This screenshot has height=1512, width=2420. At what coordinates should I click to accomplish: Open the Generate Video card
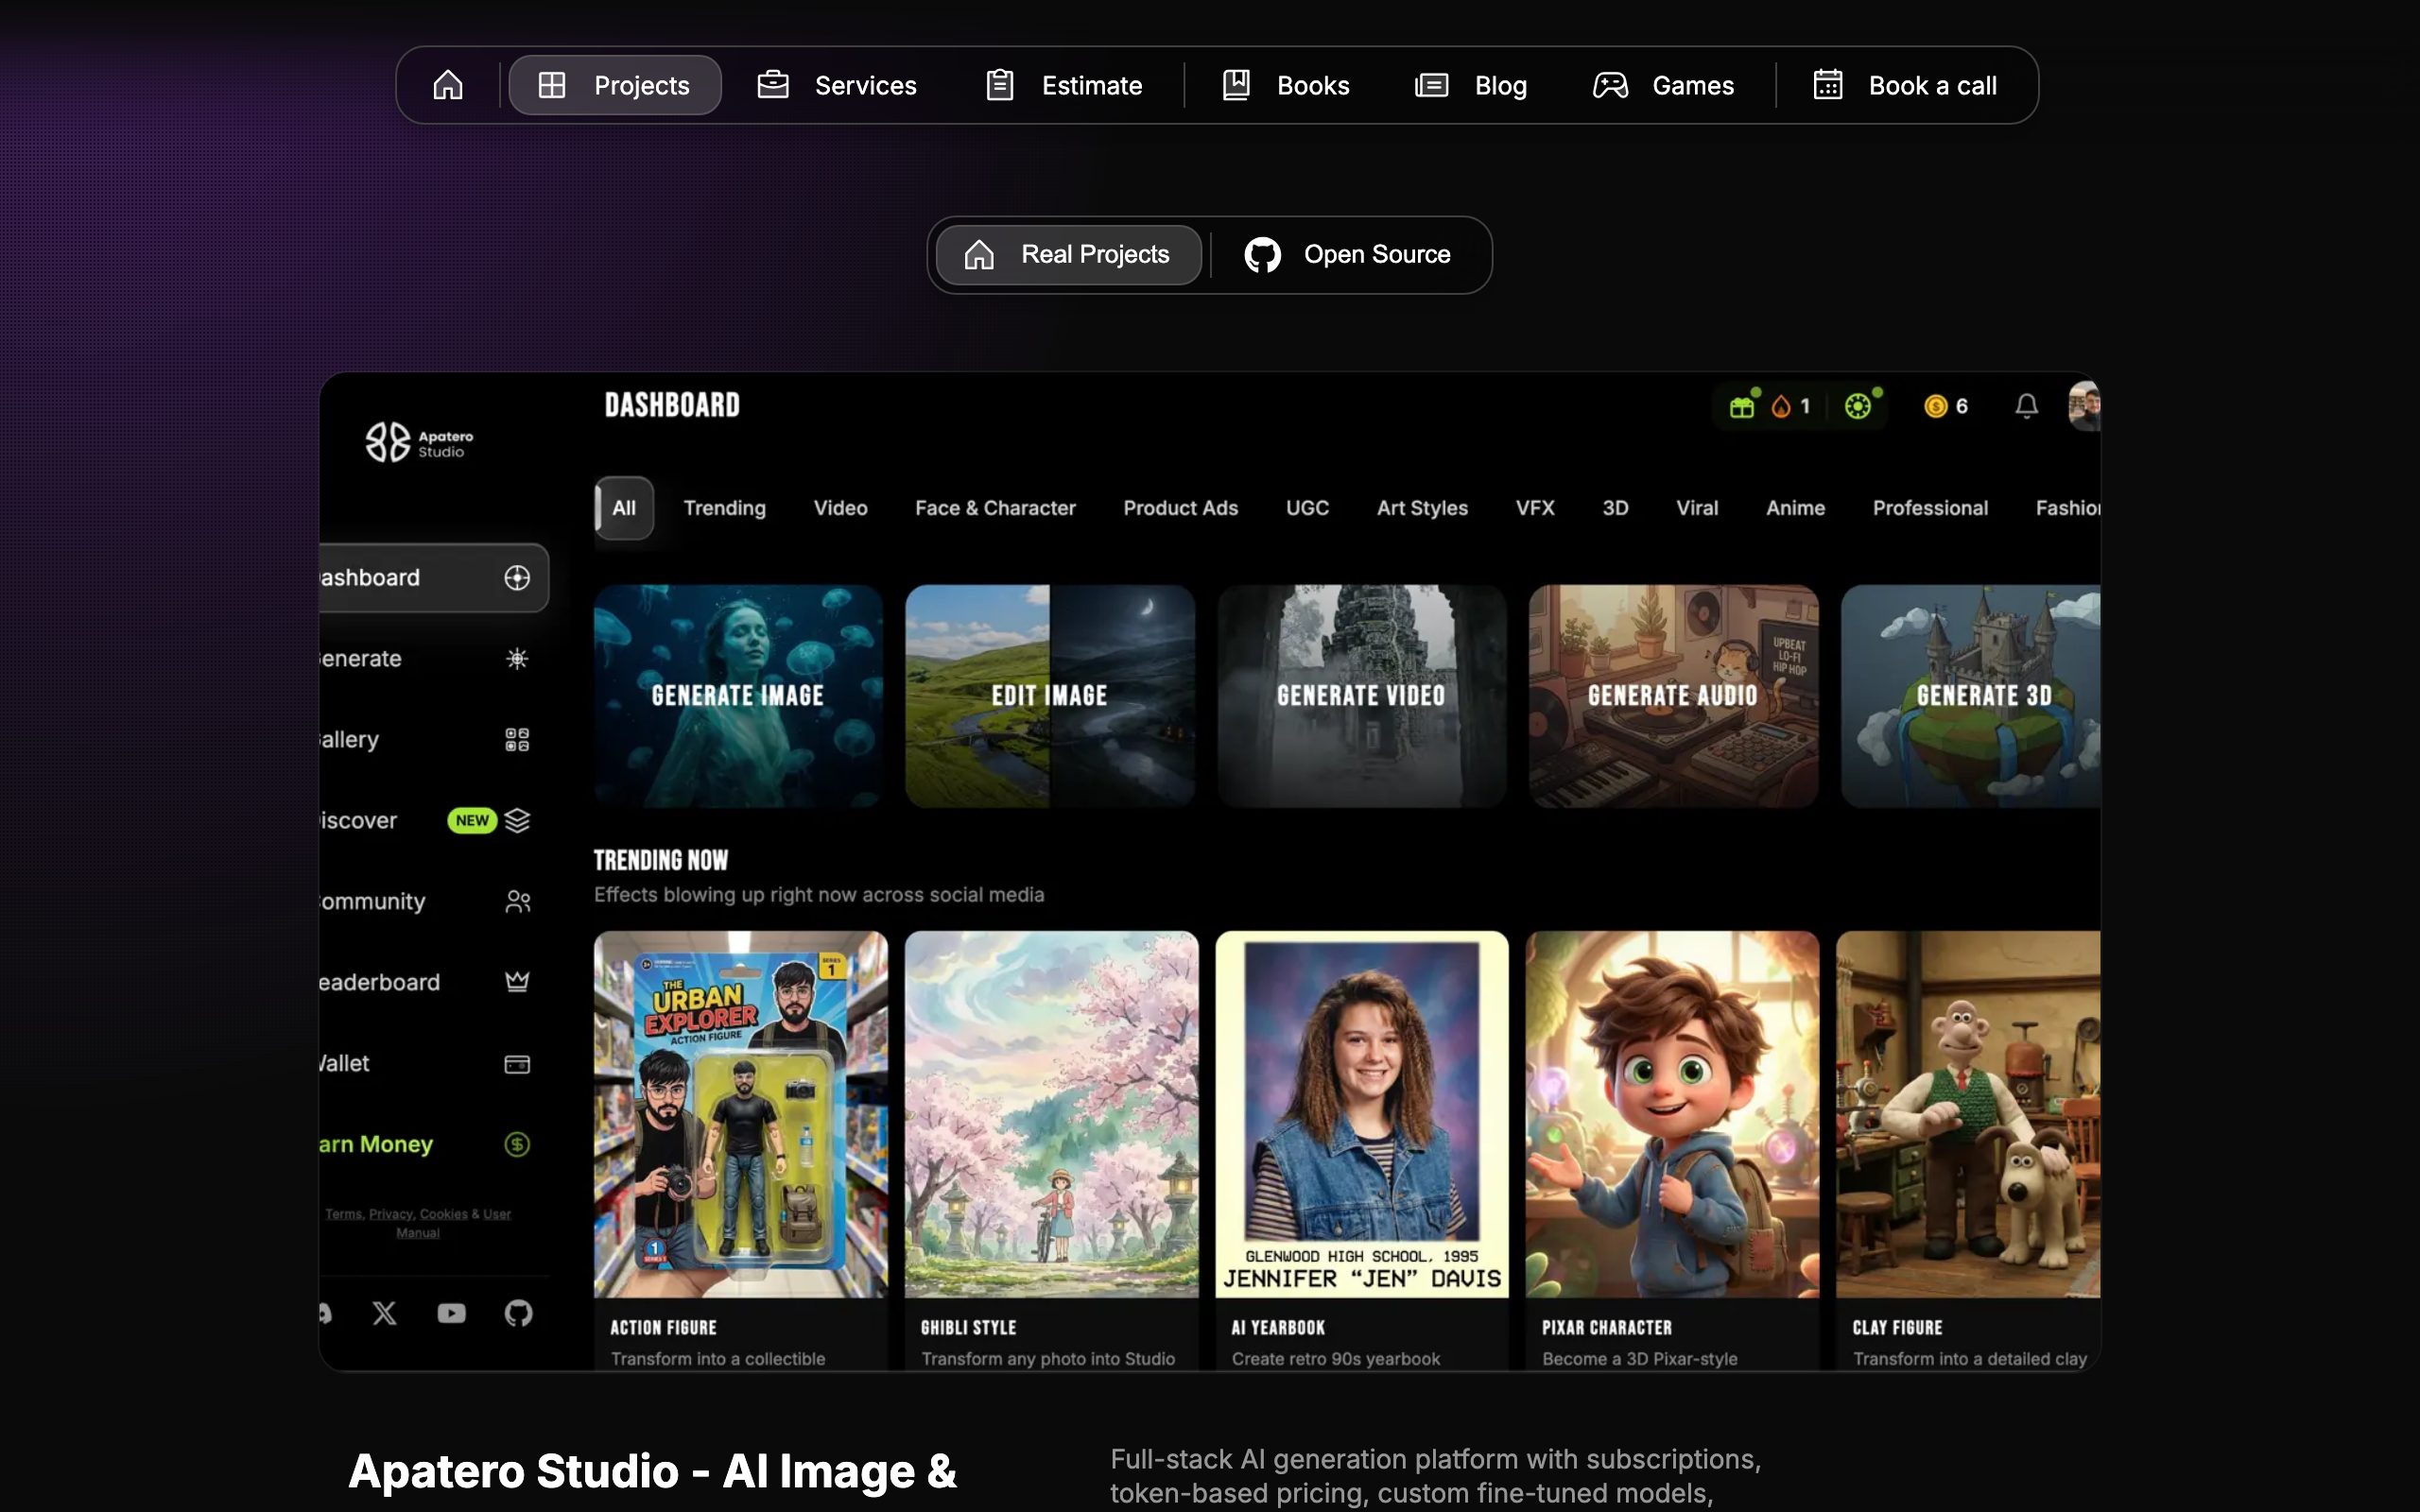(x=1362, y=696)
